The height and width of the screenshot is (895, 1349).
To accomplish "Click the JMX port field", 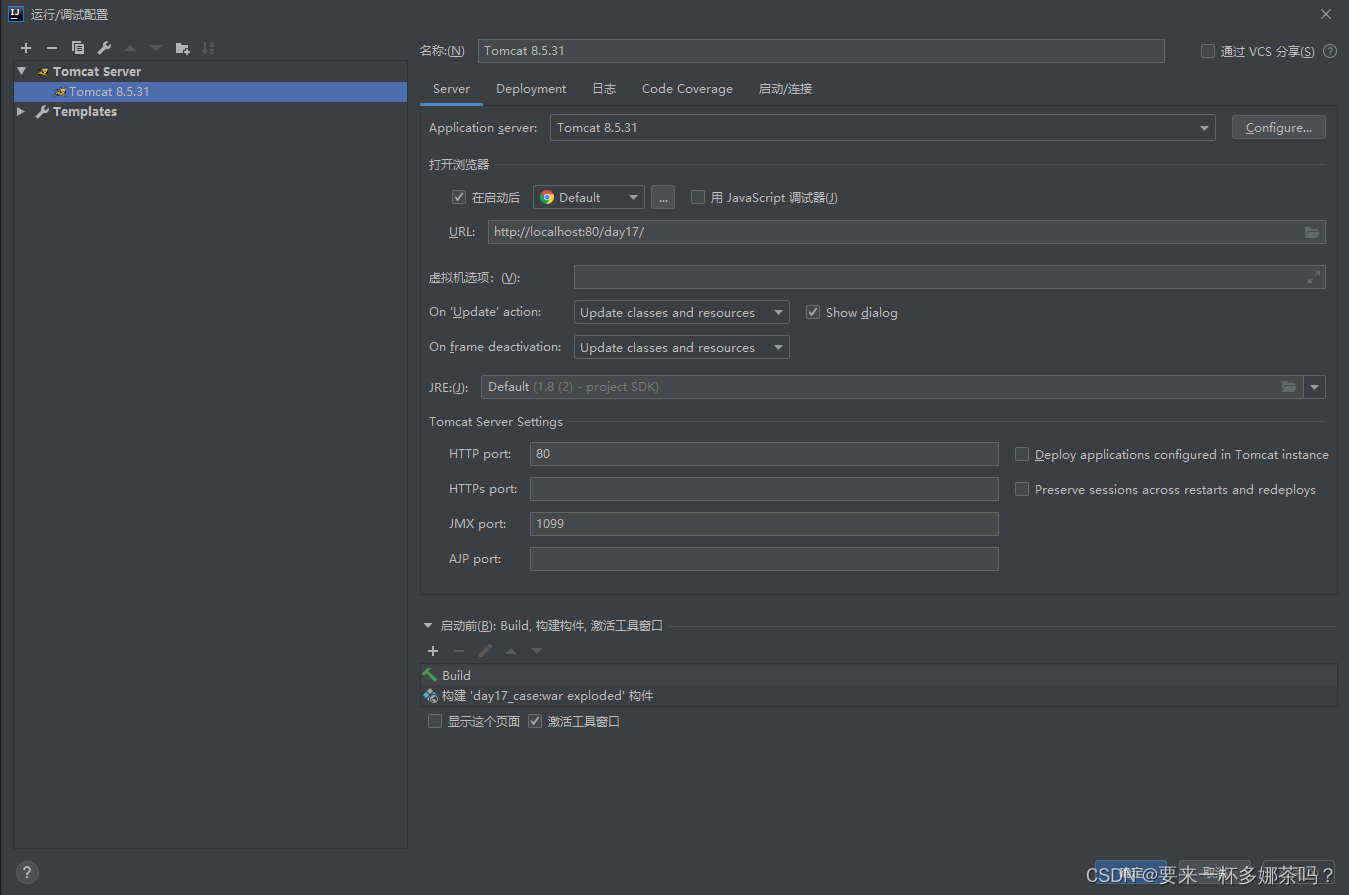I will [x=764, y=524].
